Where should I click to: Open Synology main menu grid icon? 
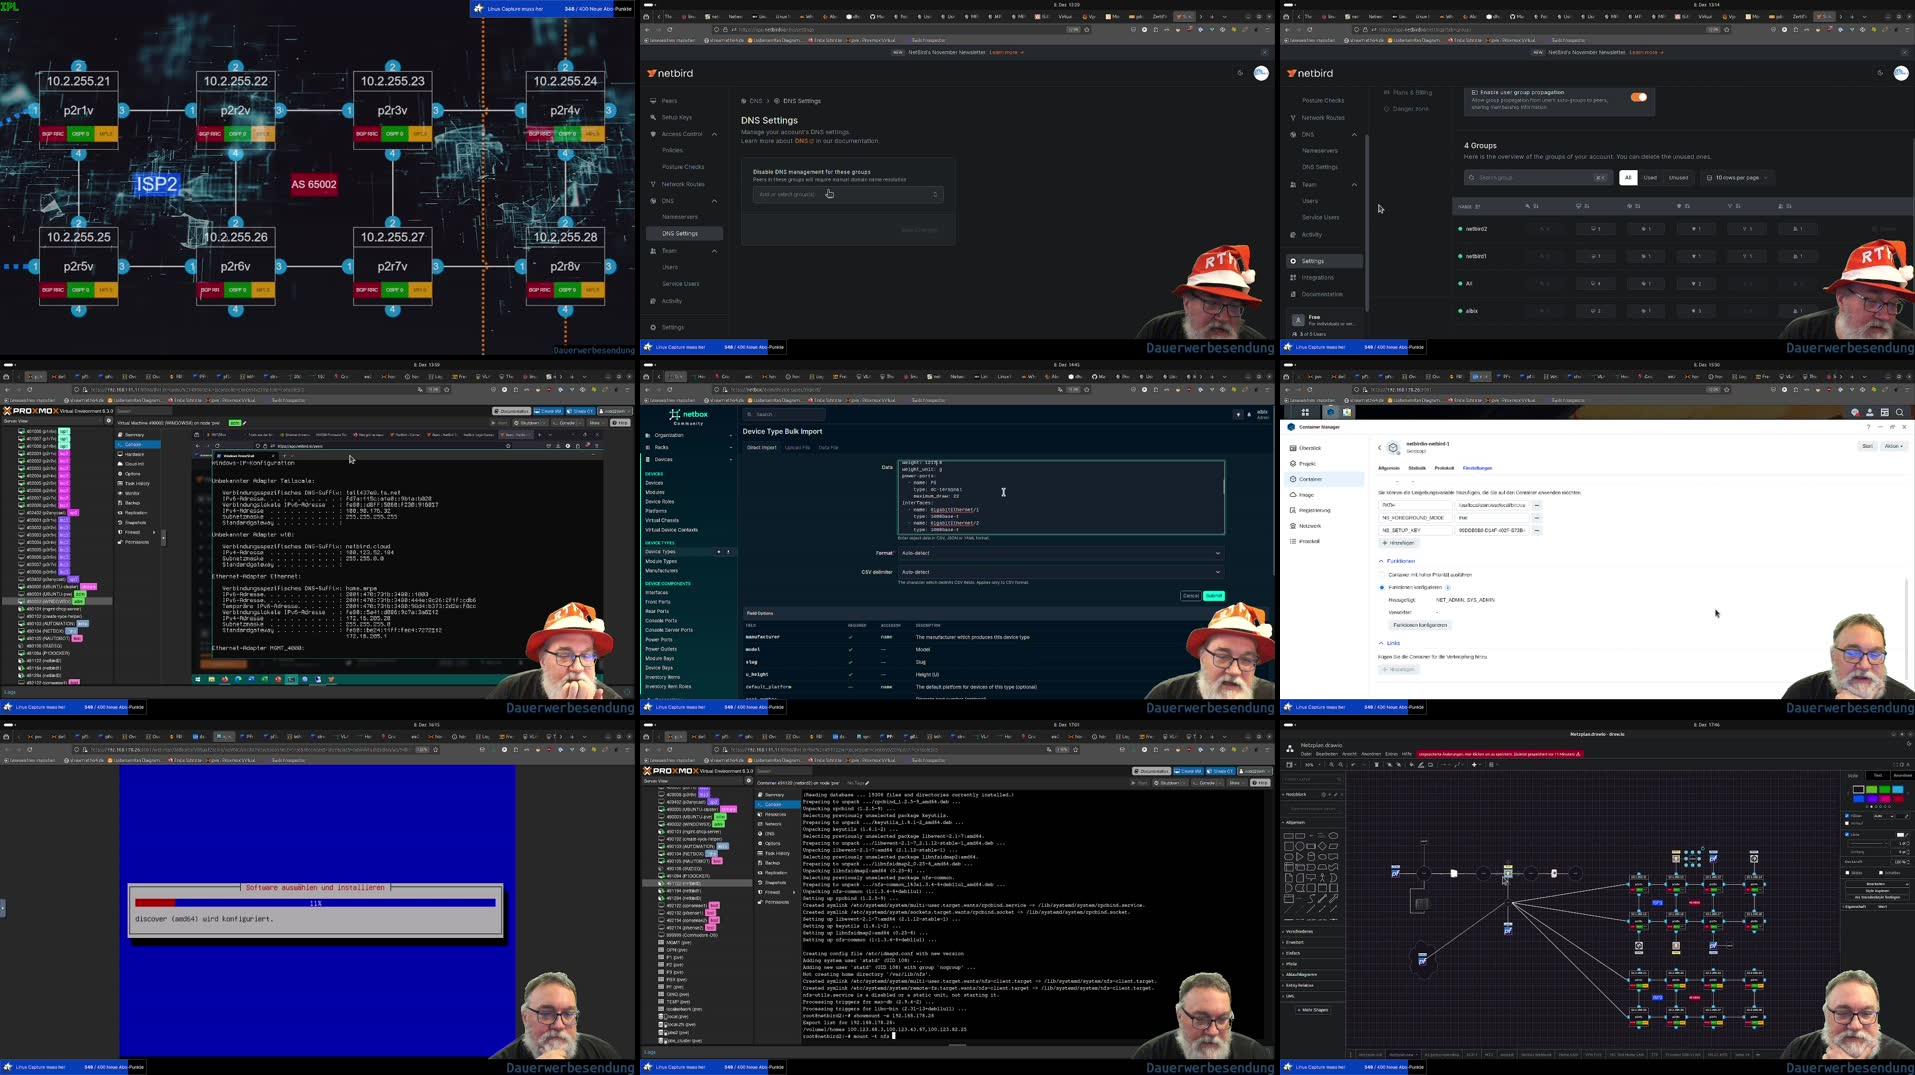1305,412
